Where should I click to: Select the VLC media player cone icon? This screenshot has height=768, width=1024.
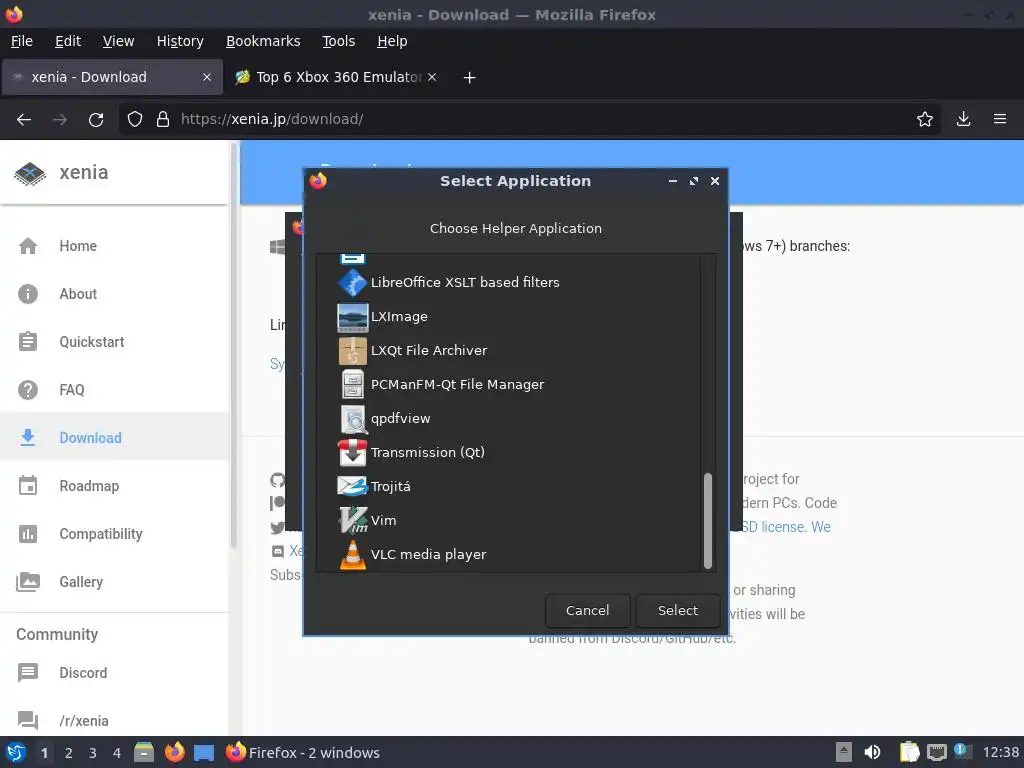(x=353, y=554)
